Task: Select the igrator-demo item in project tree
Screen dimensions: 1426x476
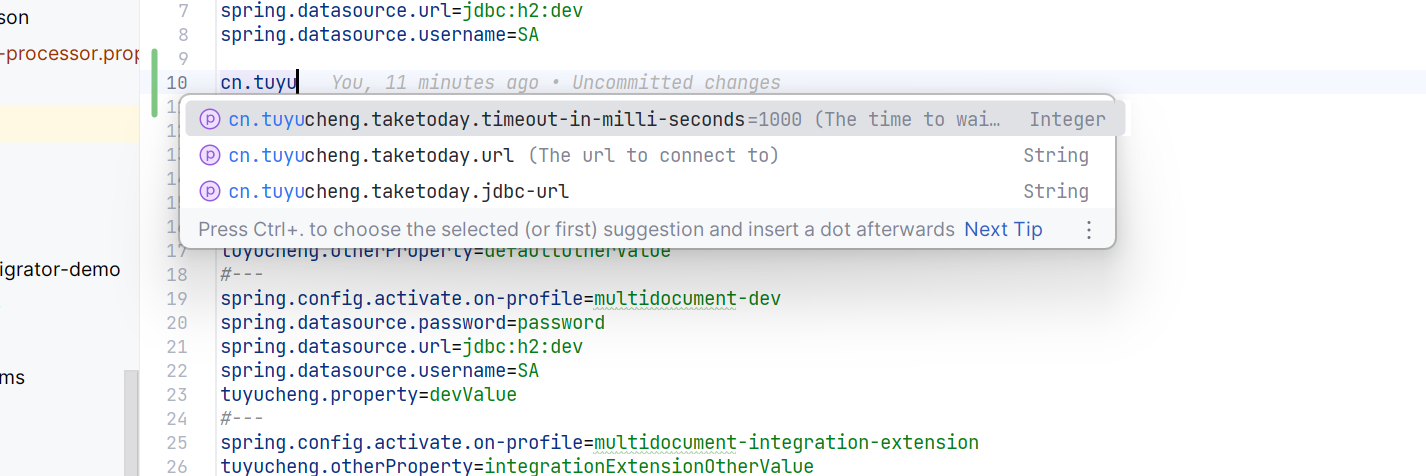Action: tap(60, 270)
